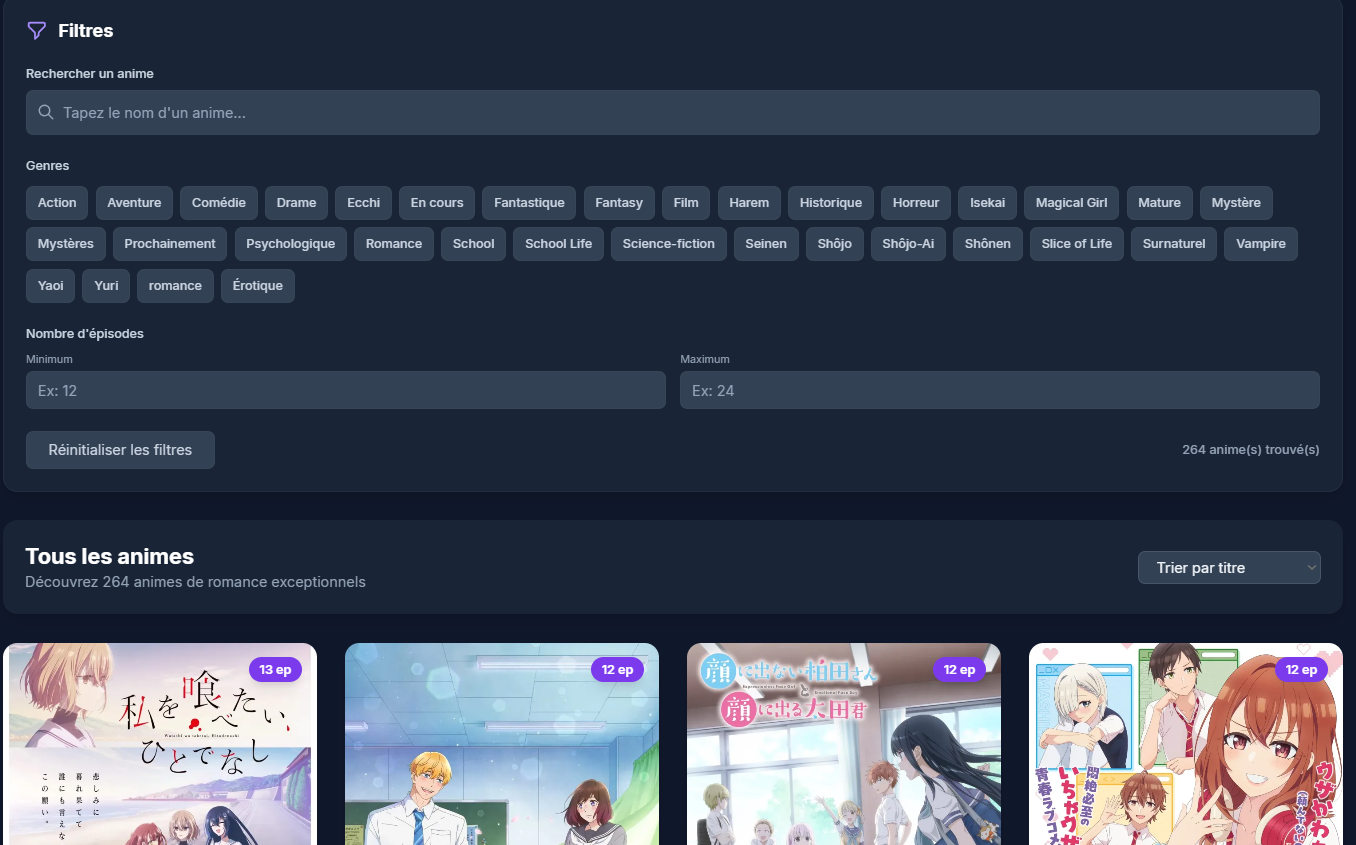Viewport: 1356px width, 845px height.
Task: Click the sort dropdown chevron arrow
Action: [x=1311, y=568]
